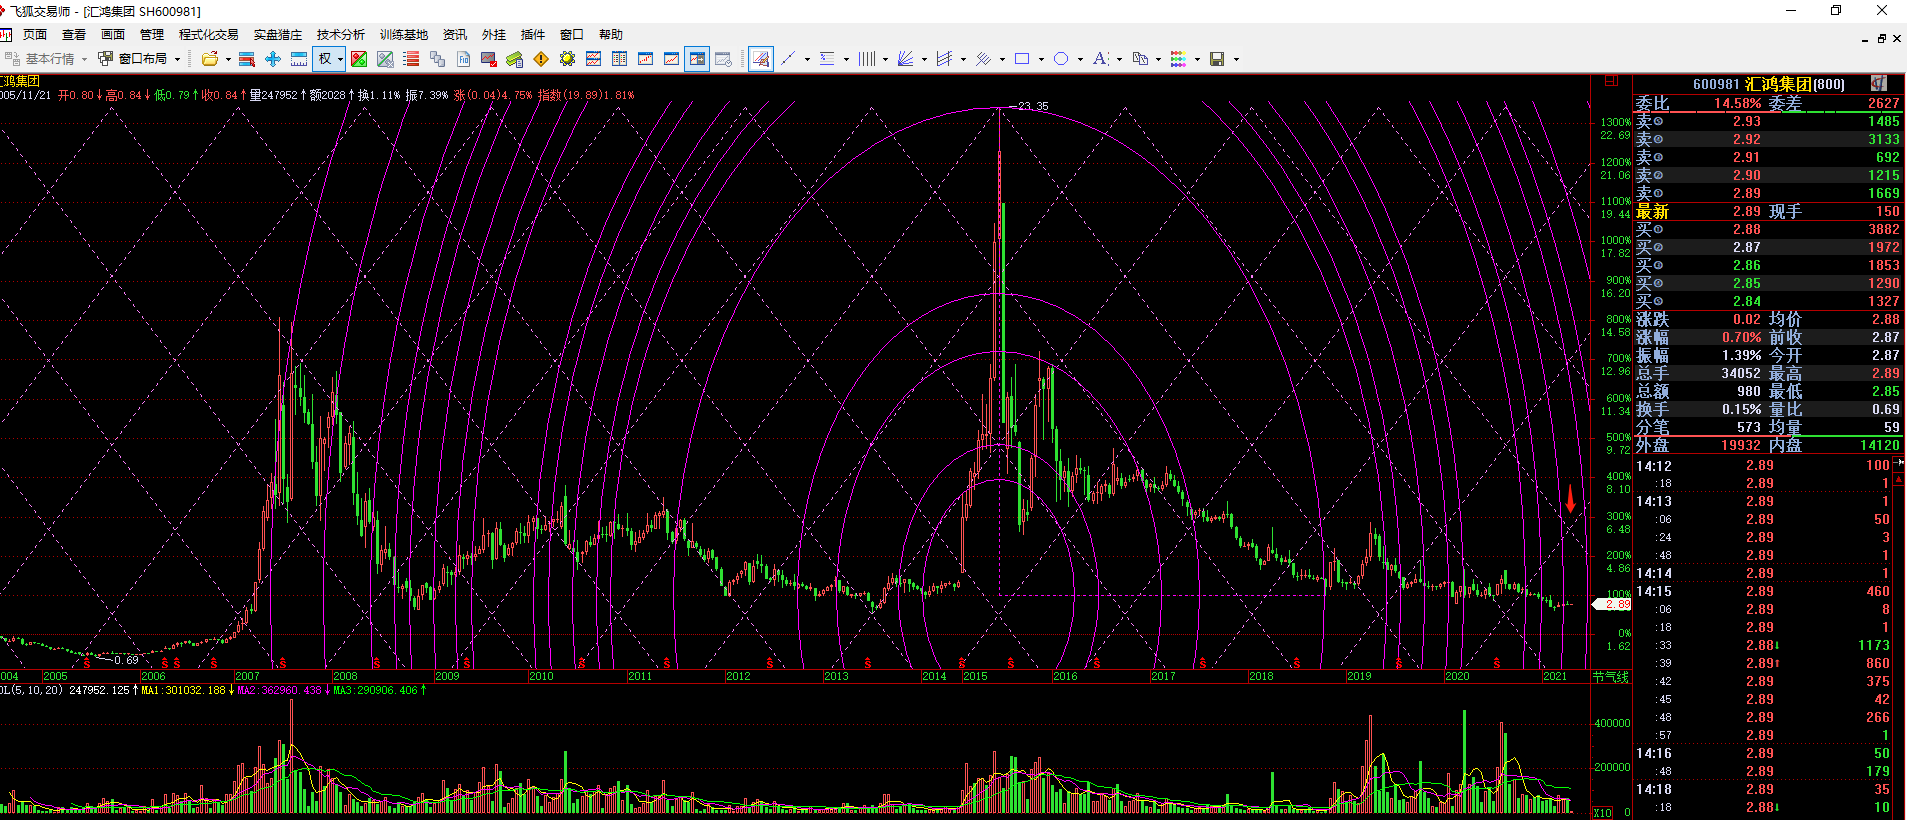This screenshot has width=1907, height=820.
Task: Open the 查看 menu
Action: click(74, 35)
